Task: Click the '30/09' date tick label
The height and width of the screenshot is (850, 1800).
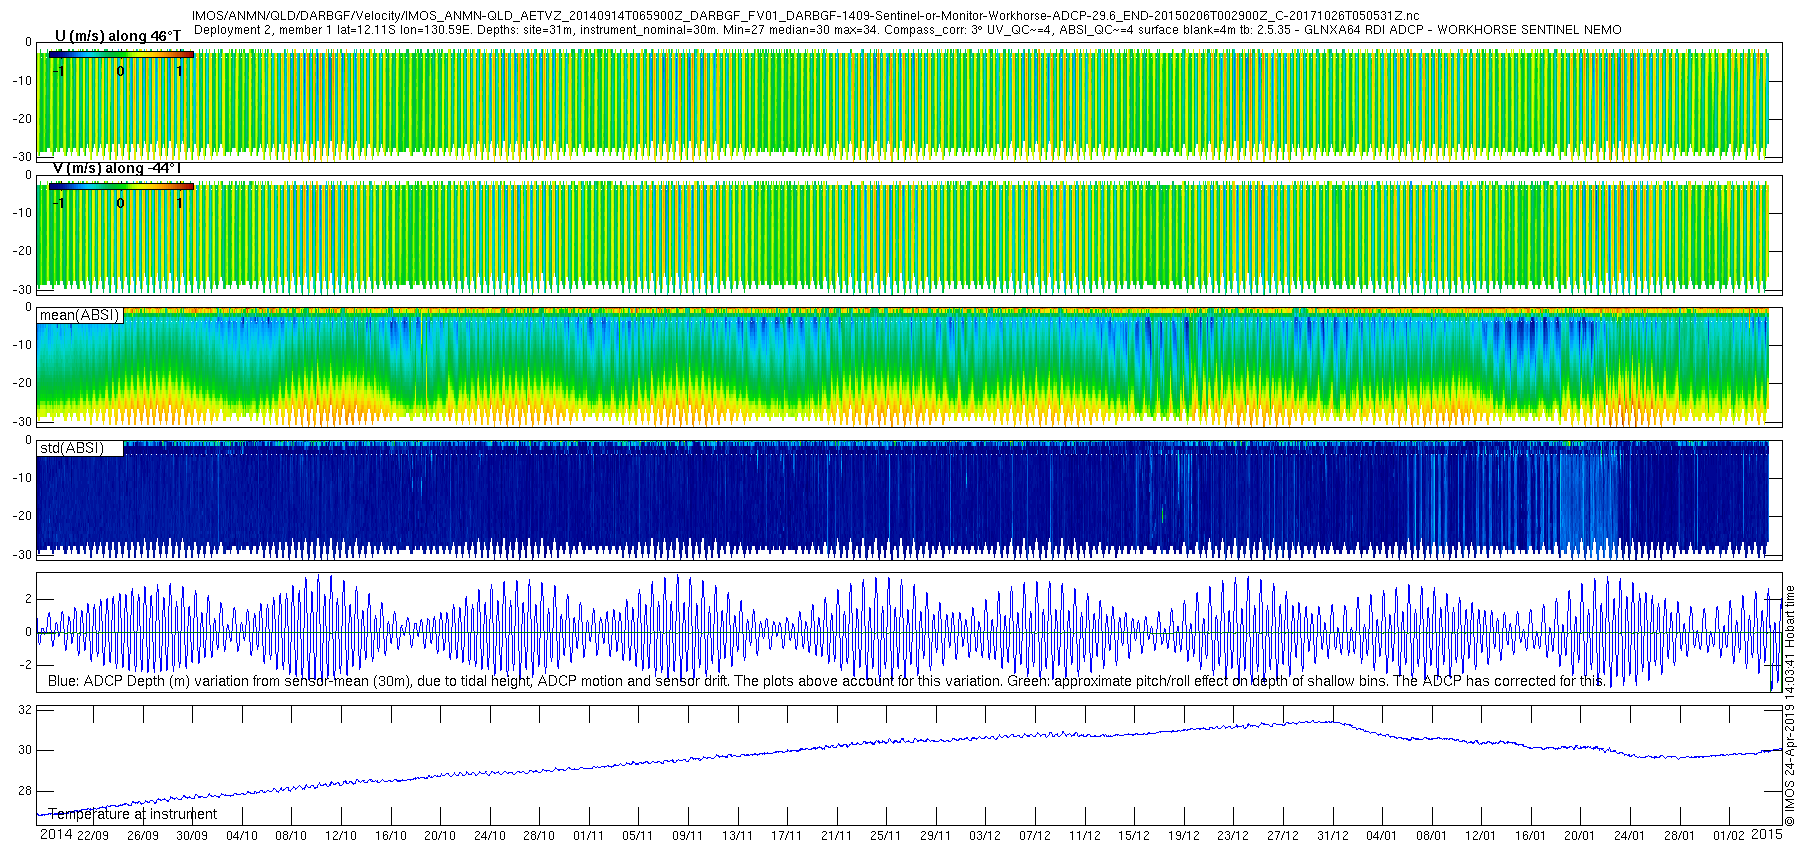Action: (192, 836)
